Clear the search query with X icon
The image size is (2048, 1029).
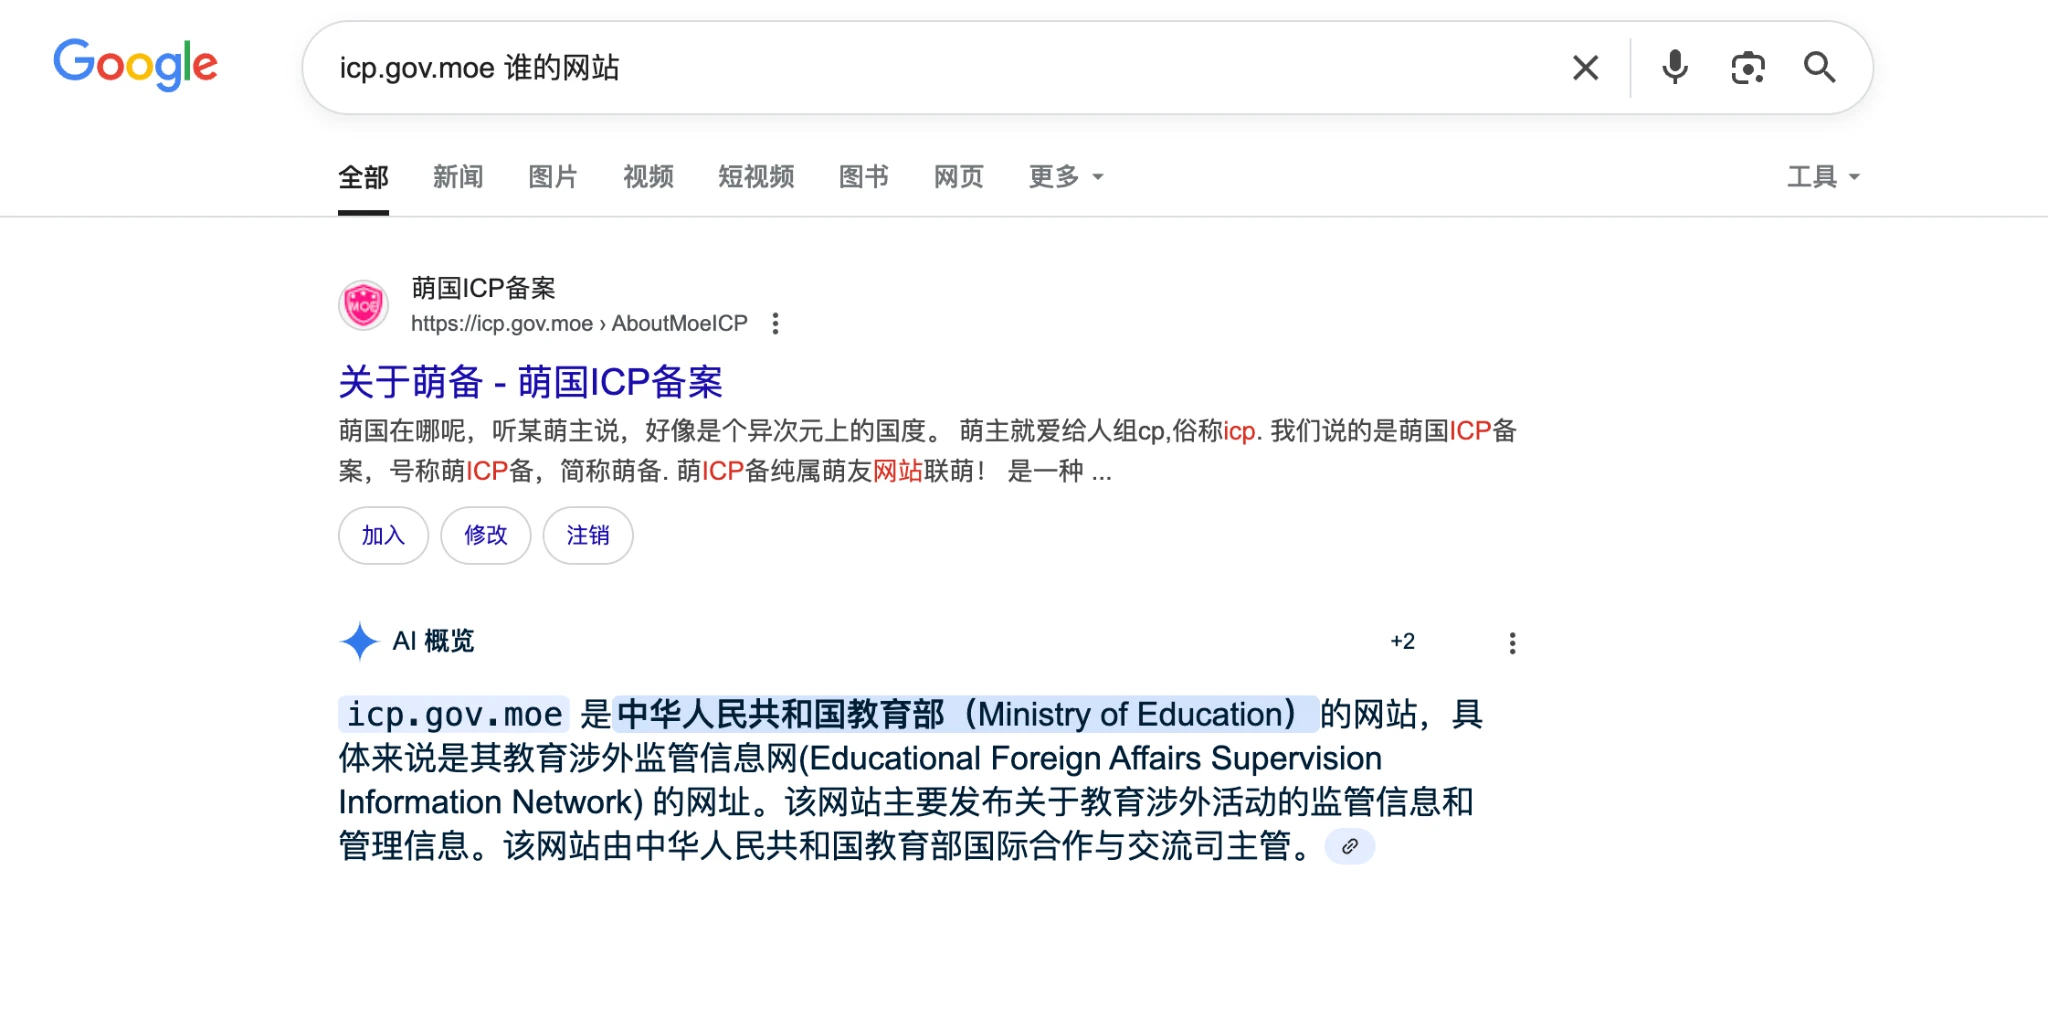tap(1585, 68)
